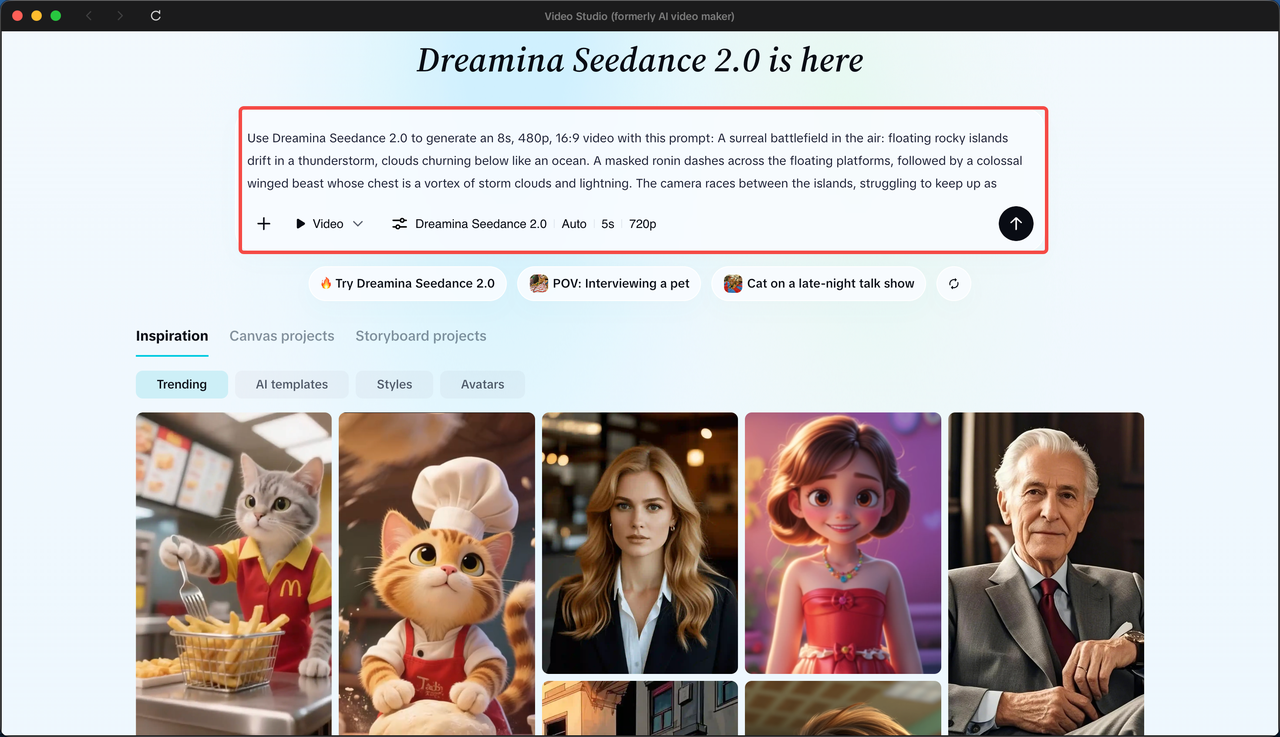Image resolution: width=1280 pixels, height=737 pixels.
Task: Open the Canvas projects tab
Action: click(282, 336)
